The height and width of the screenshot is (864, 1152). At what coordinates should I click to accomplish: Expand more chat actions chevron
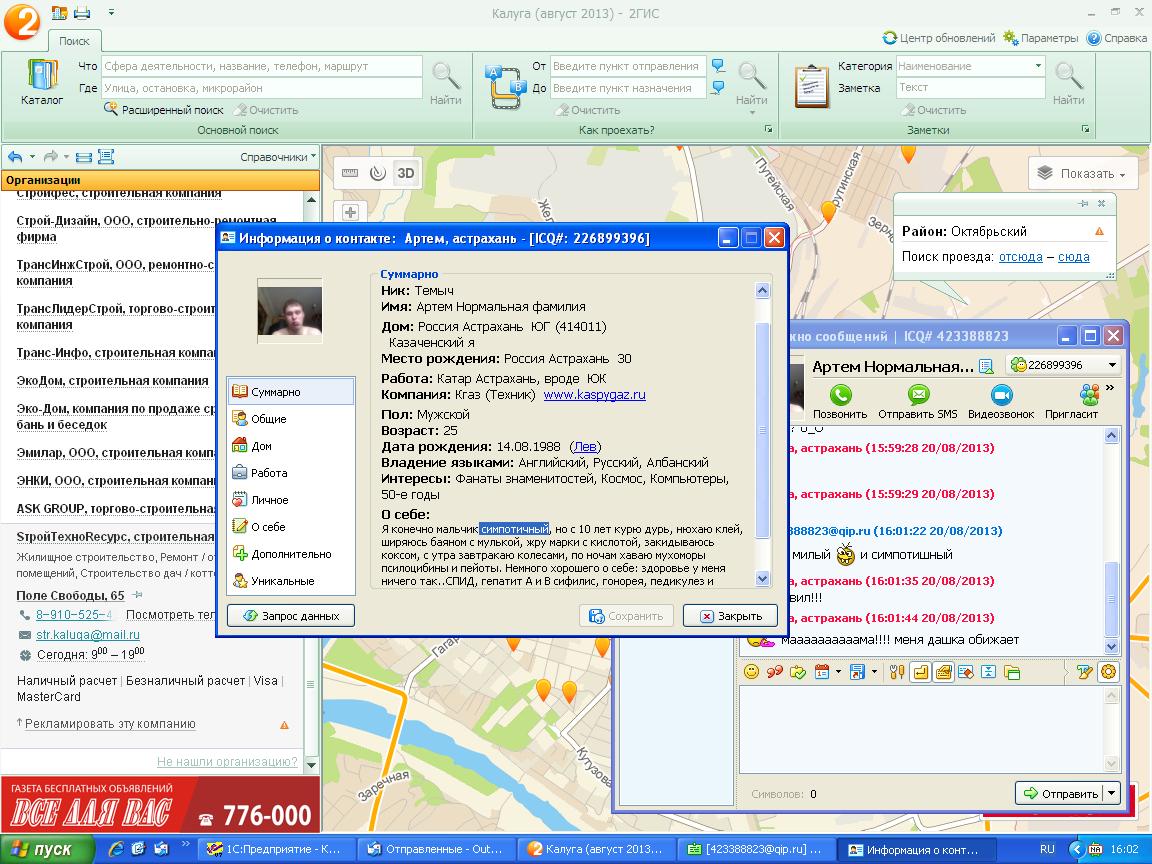coord(1110,387)
